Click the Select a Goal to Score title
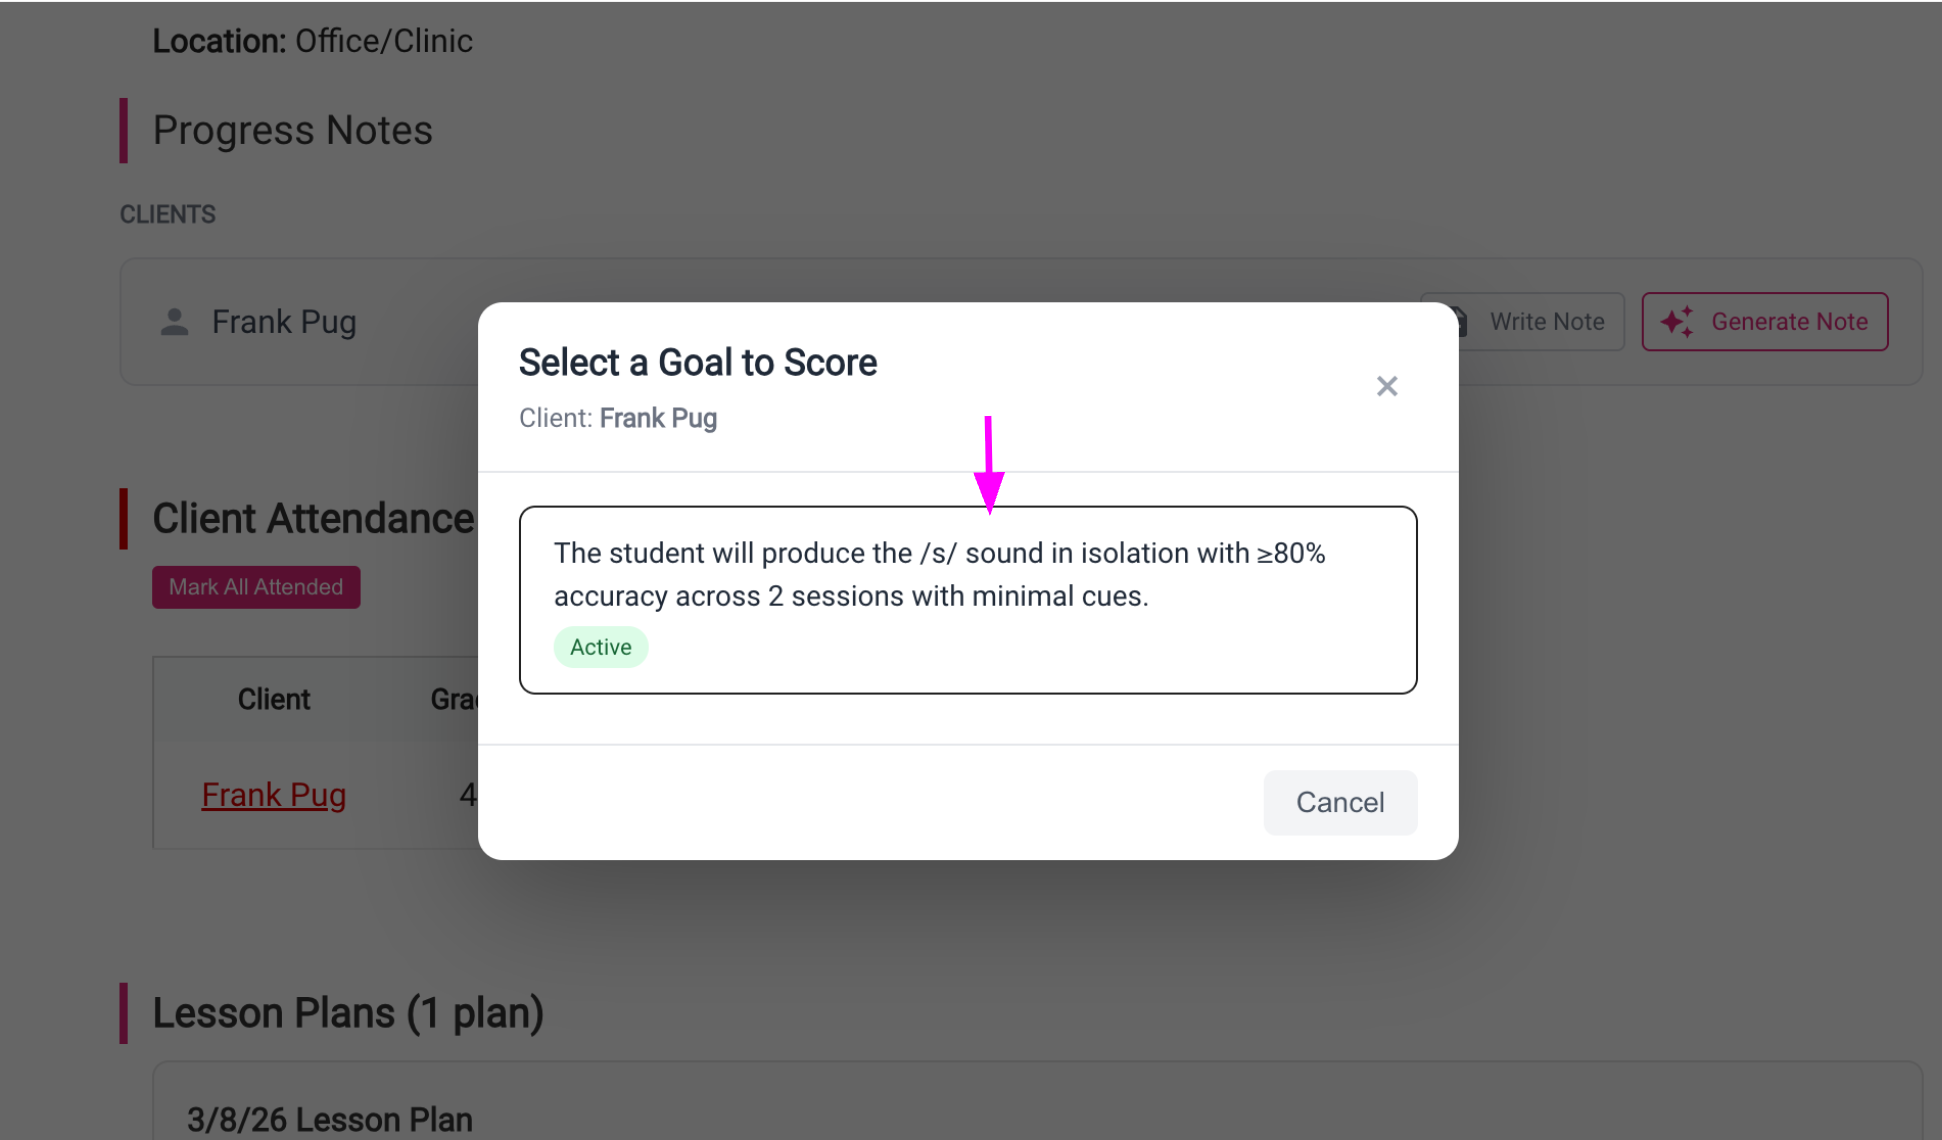 coord(697,362)
